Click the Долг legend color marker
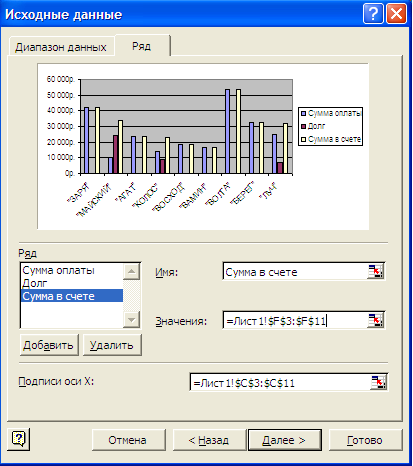Viewport: 413px width, 466px height. [x=303, y=126]
